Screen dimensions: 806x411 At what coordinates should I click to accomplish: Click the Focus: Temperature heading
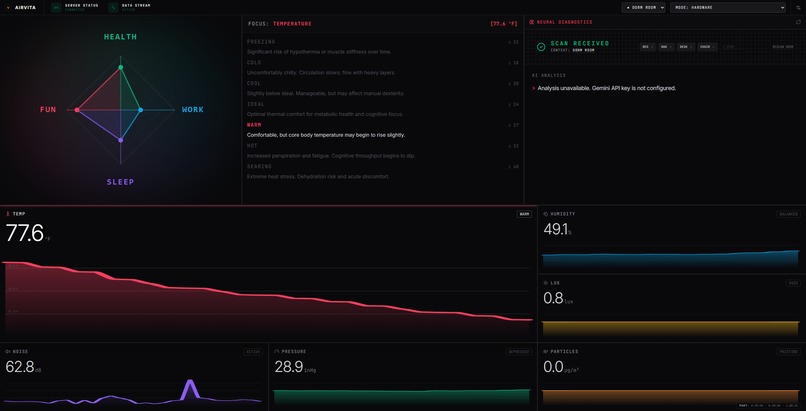click(280, 24)
